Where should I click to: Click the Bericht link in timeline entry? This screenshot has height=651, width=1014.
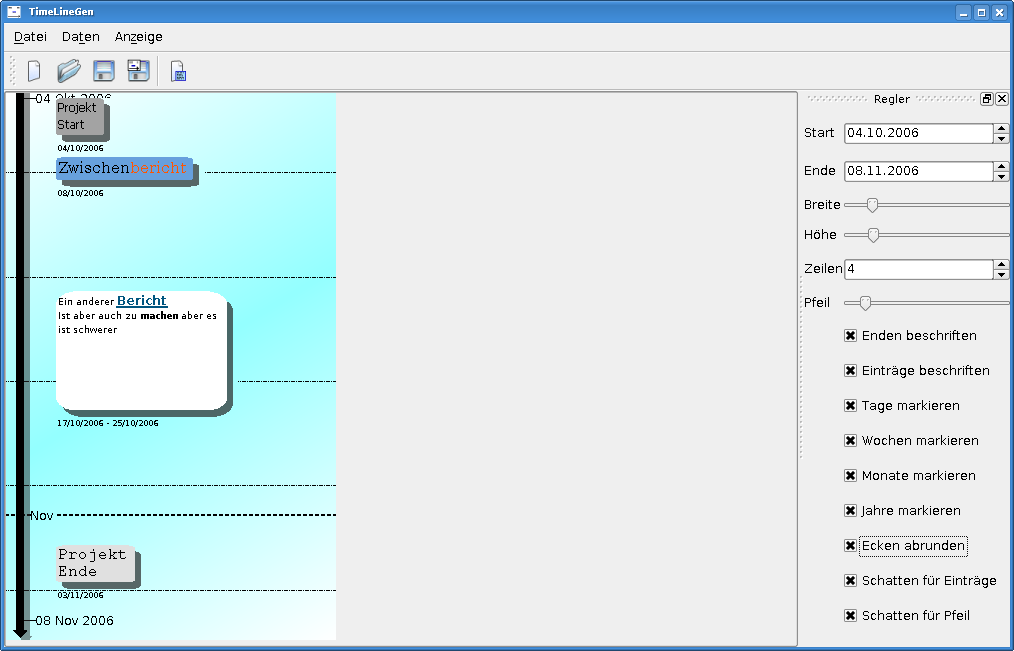click(142, 301)
